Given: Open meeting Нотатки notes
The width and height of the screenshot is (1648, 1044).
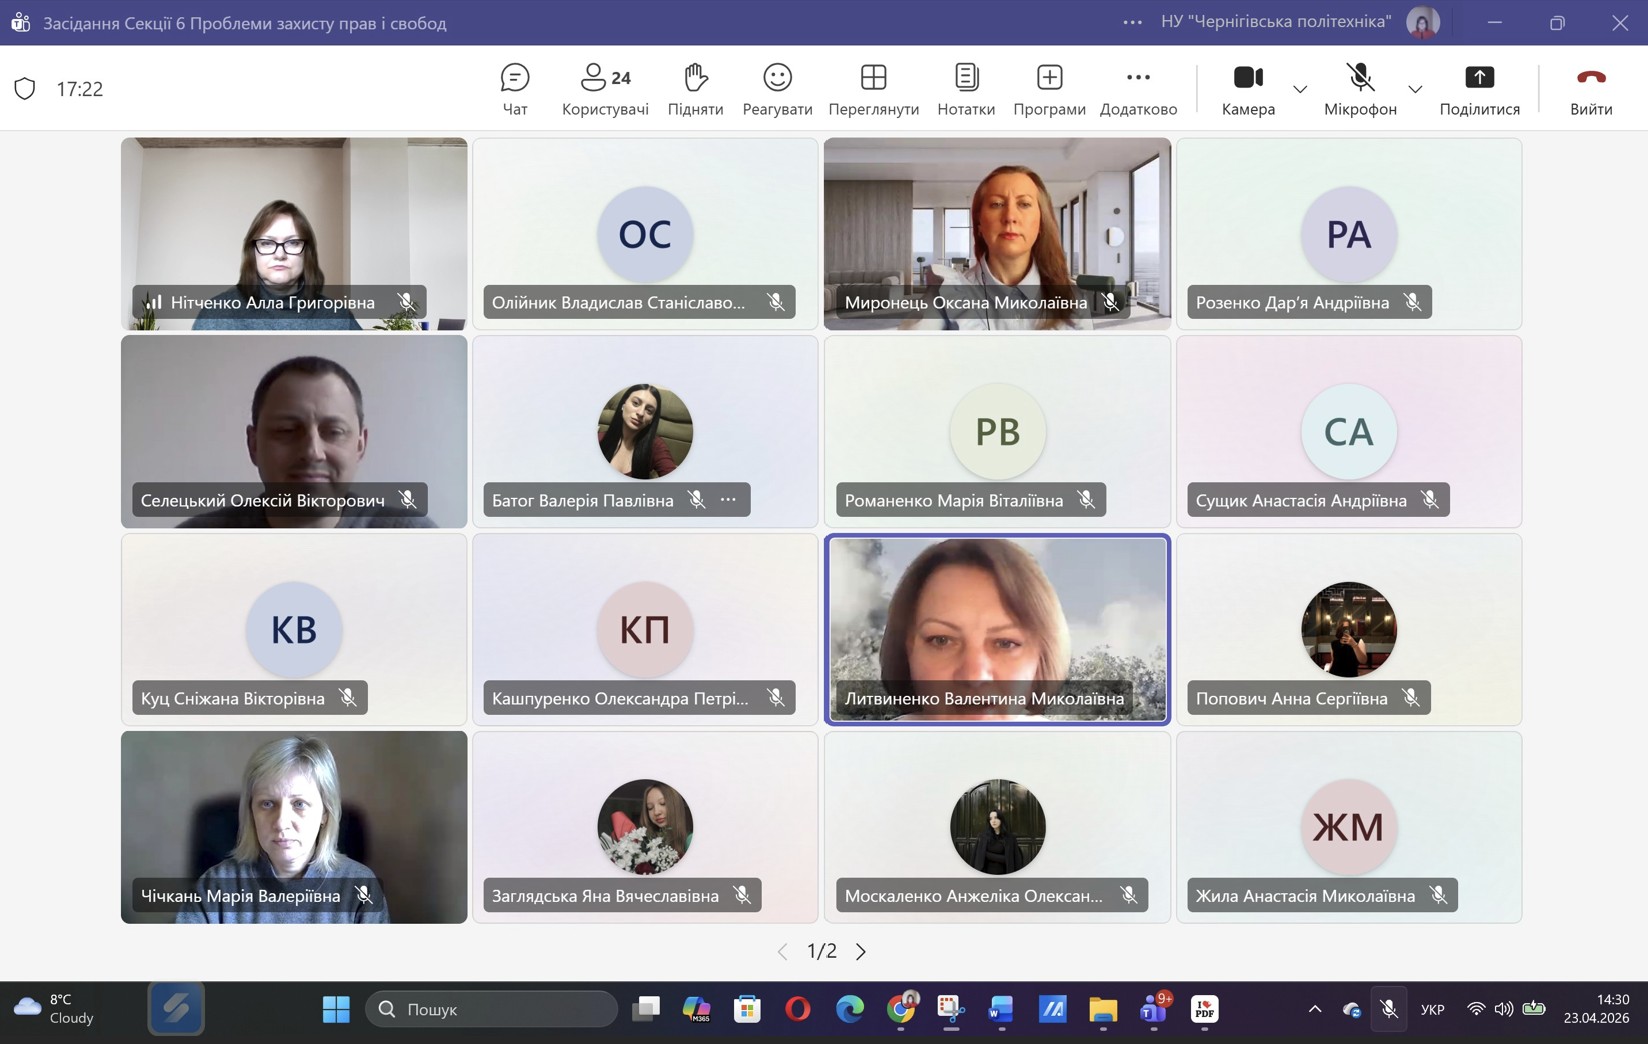Looking at the screenshot, I should point(966,89).
